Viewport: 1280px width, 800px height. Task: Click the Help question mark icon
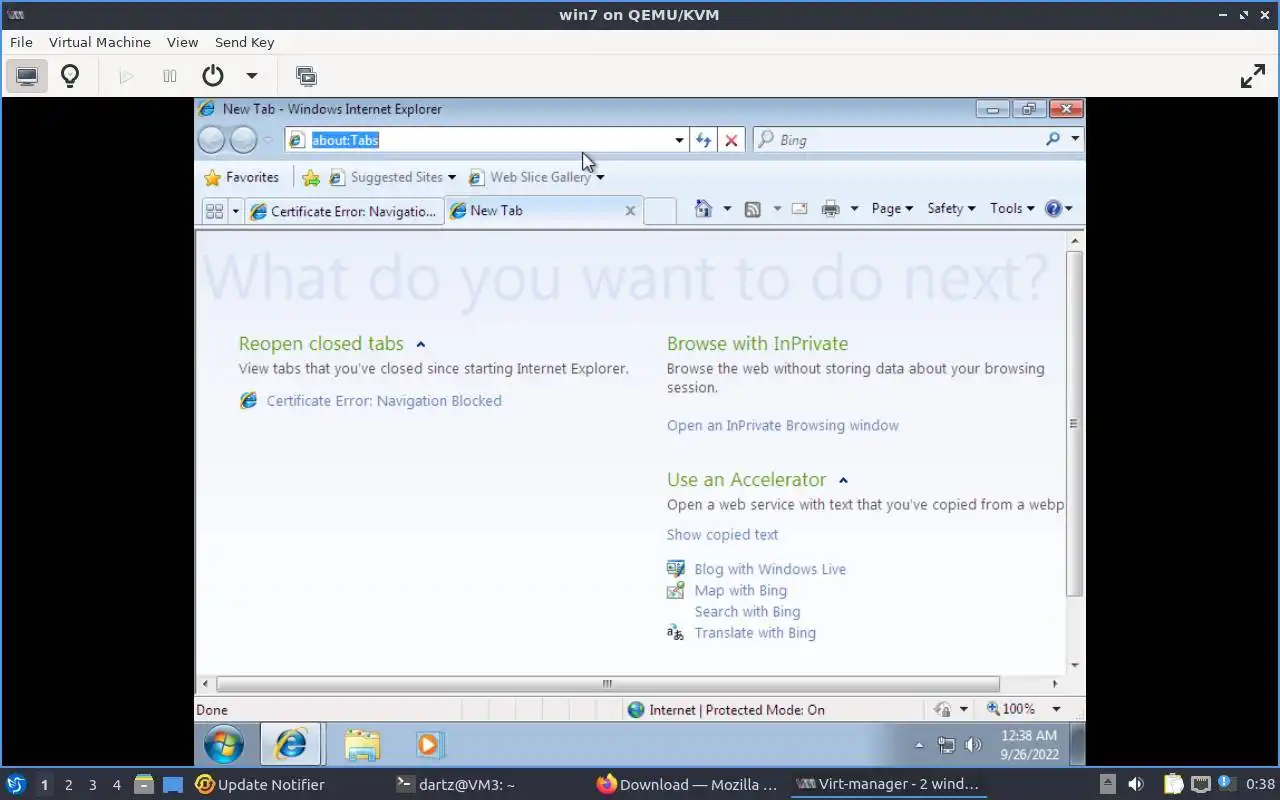tap(1053, 208)
